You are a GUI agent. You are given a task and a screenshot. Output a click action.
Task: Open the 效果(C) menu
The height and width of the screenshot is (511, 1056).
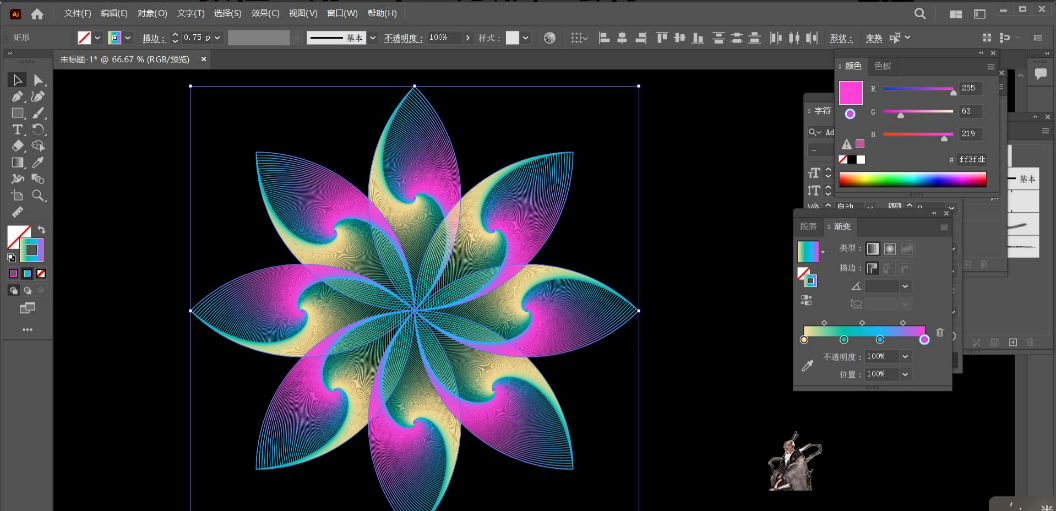point(265,14)
